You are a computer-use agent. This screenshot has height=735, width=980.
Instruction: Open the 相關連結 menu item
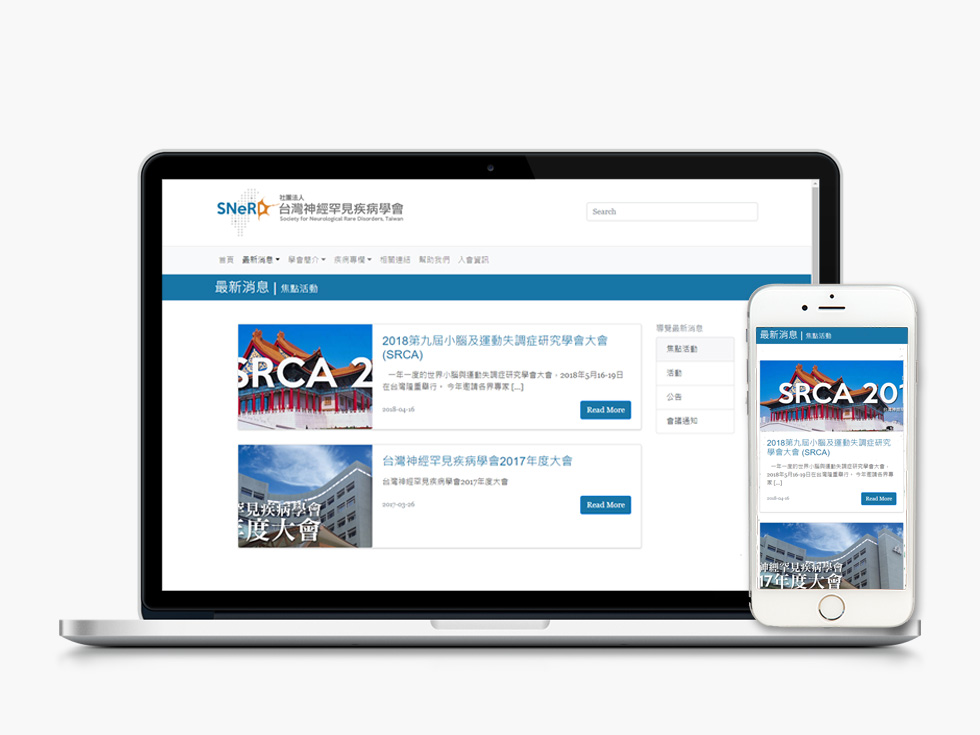395,260
